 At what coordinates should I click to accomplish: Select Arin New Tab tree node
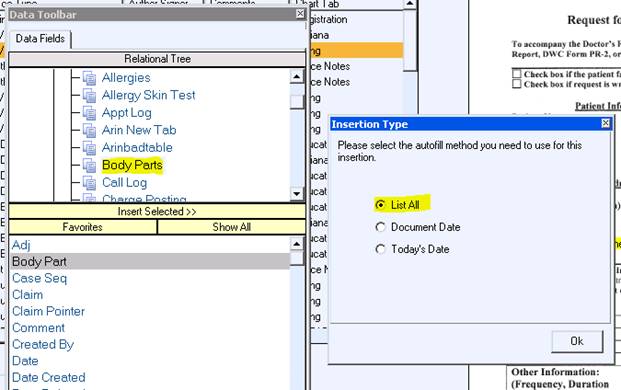(x=139, y=130)
